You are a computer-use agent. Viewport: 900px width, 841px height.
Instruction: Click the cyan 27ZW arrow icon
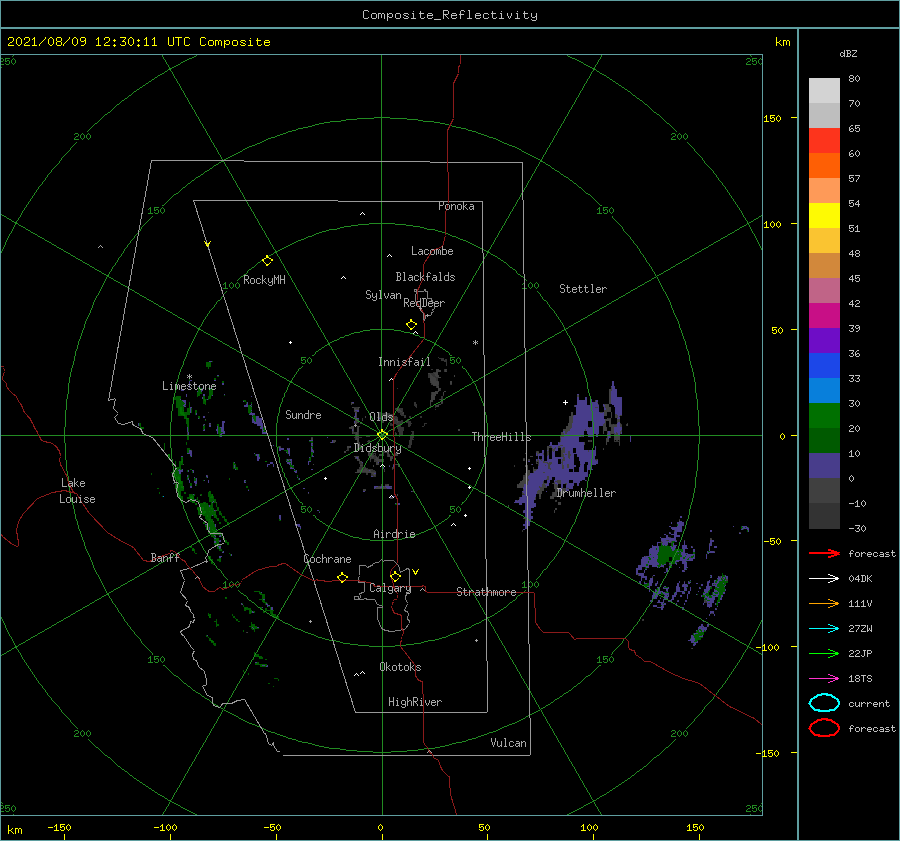click(824, 629)
